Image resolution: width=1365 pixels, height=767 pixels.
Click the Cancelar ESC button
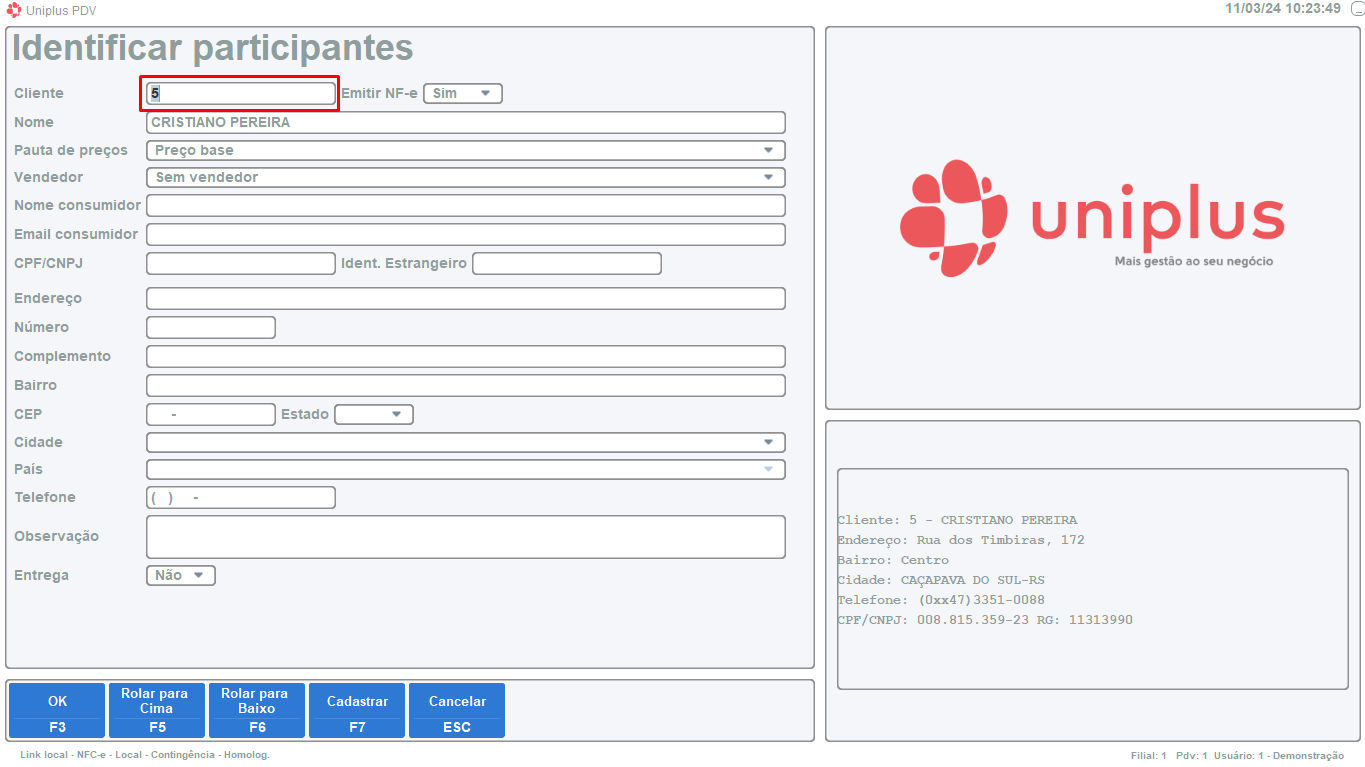[x=457, y=710]
